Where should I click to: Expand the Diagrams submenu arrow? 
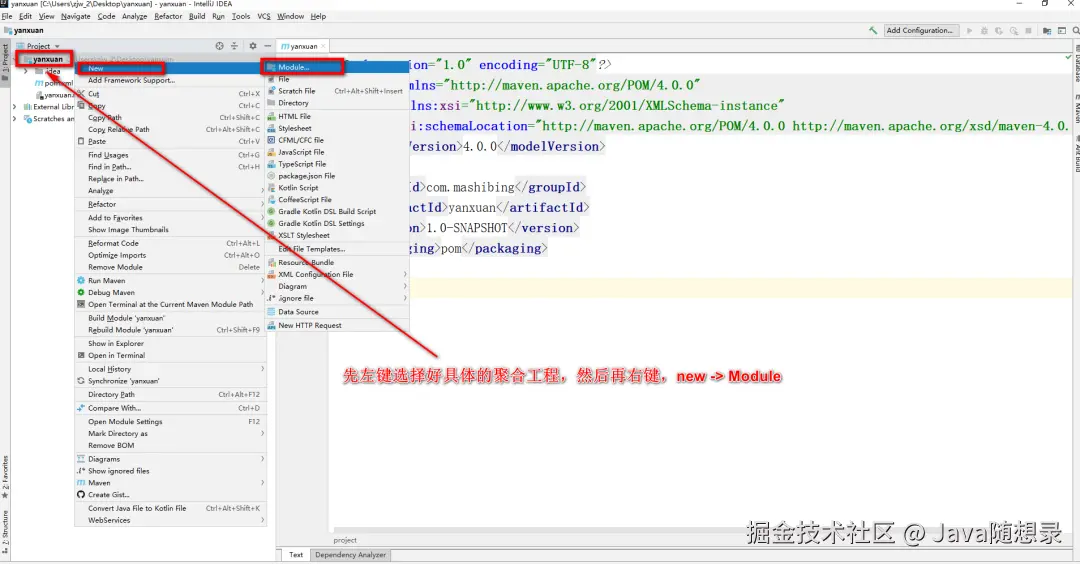tap(262, 459)
